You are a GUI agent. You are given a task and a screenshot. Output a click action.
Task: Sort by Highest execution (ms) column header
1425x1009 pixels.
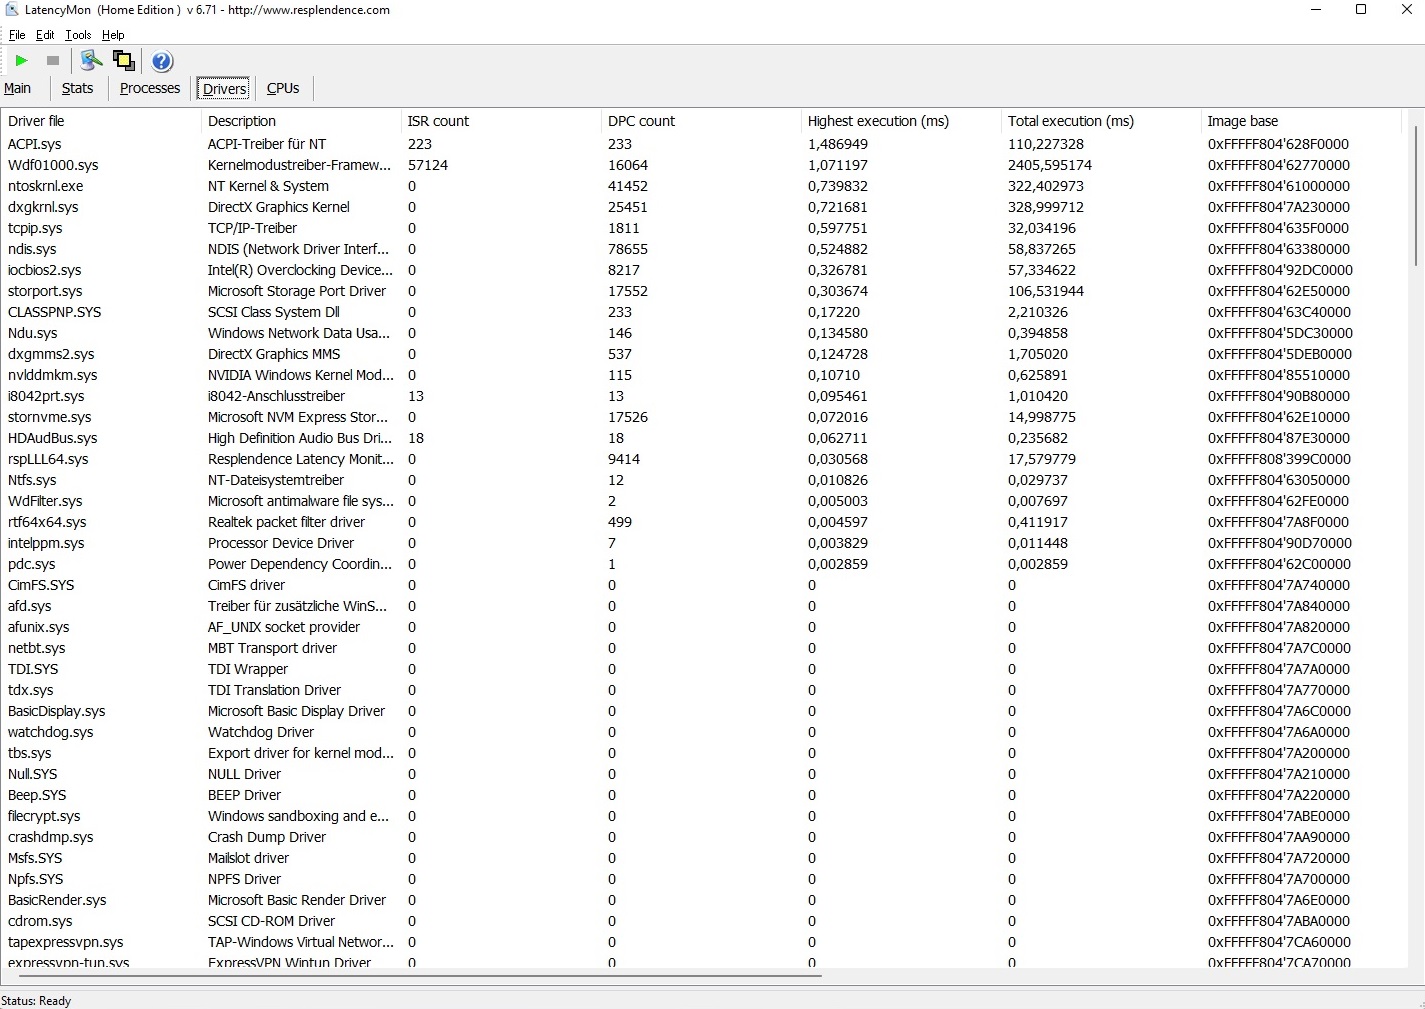click(x=901, y=121)
